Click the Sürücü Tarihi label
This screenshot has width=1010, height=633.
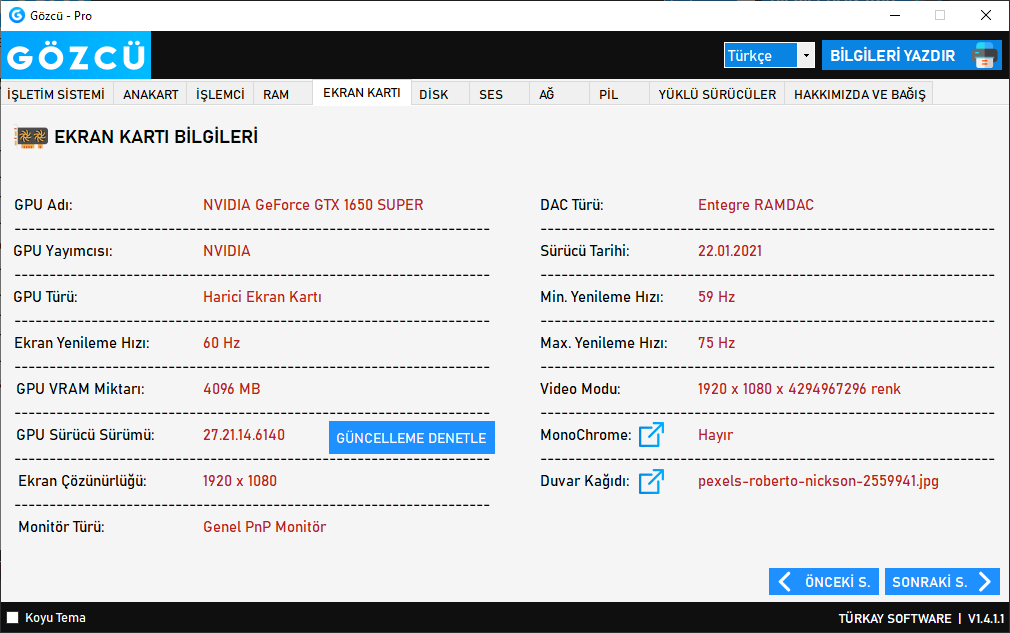(x=585, y=250)
